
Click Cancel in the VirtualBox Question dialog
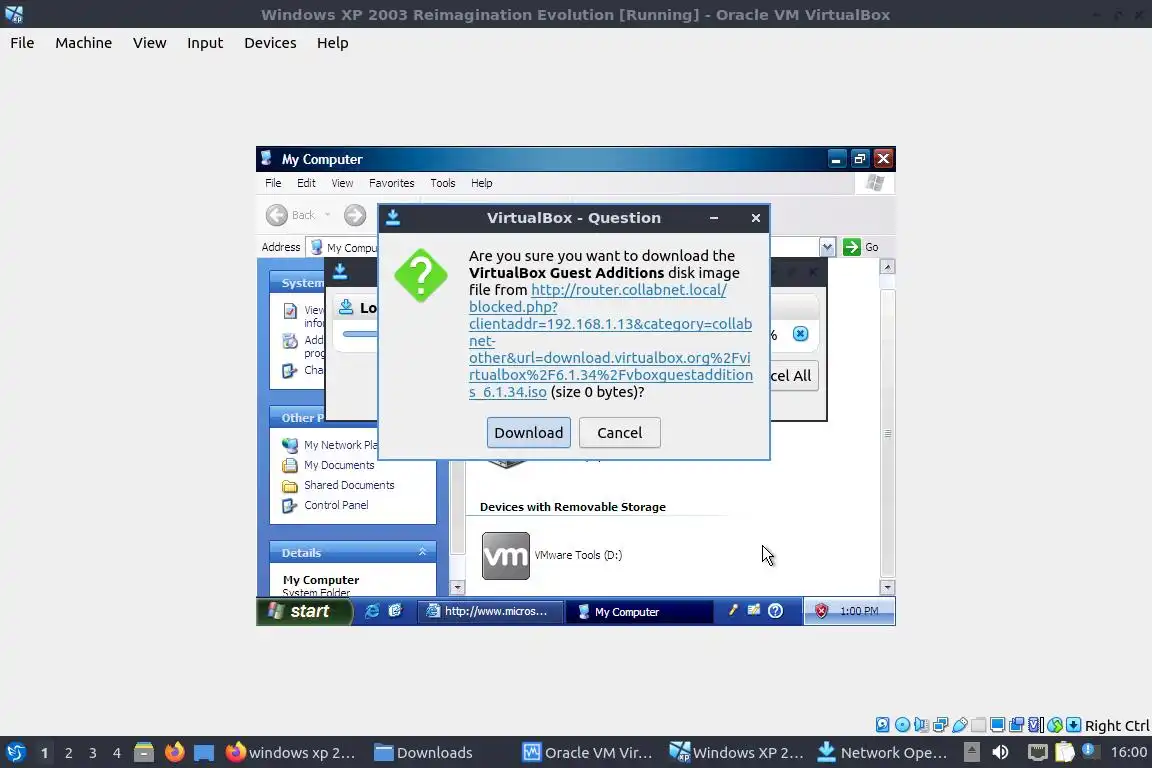pyautogui.click(x=619, y=432)
